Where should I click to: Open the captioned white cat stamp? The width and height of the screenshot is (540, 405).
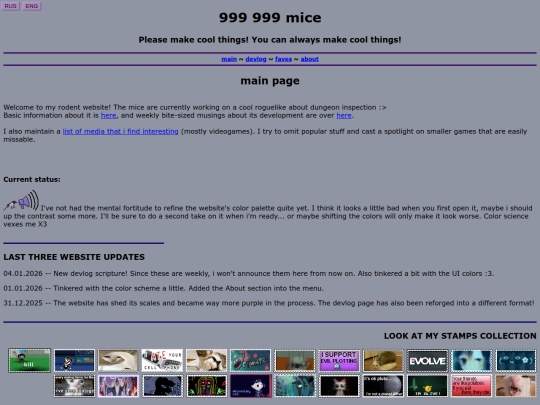point(74,386)
